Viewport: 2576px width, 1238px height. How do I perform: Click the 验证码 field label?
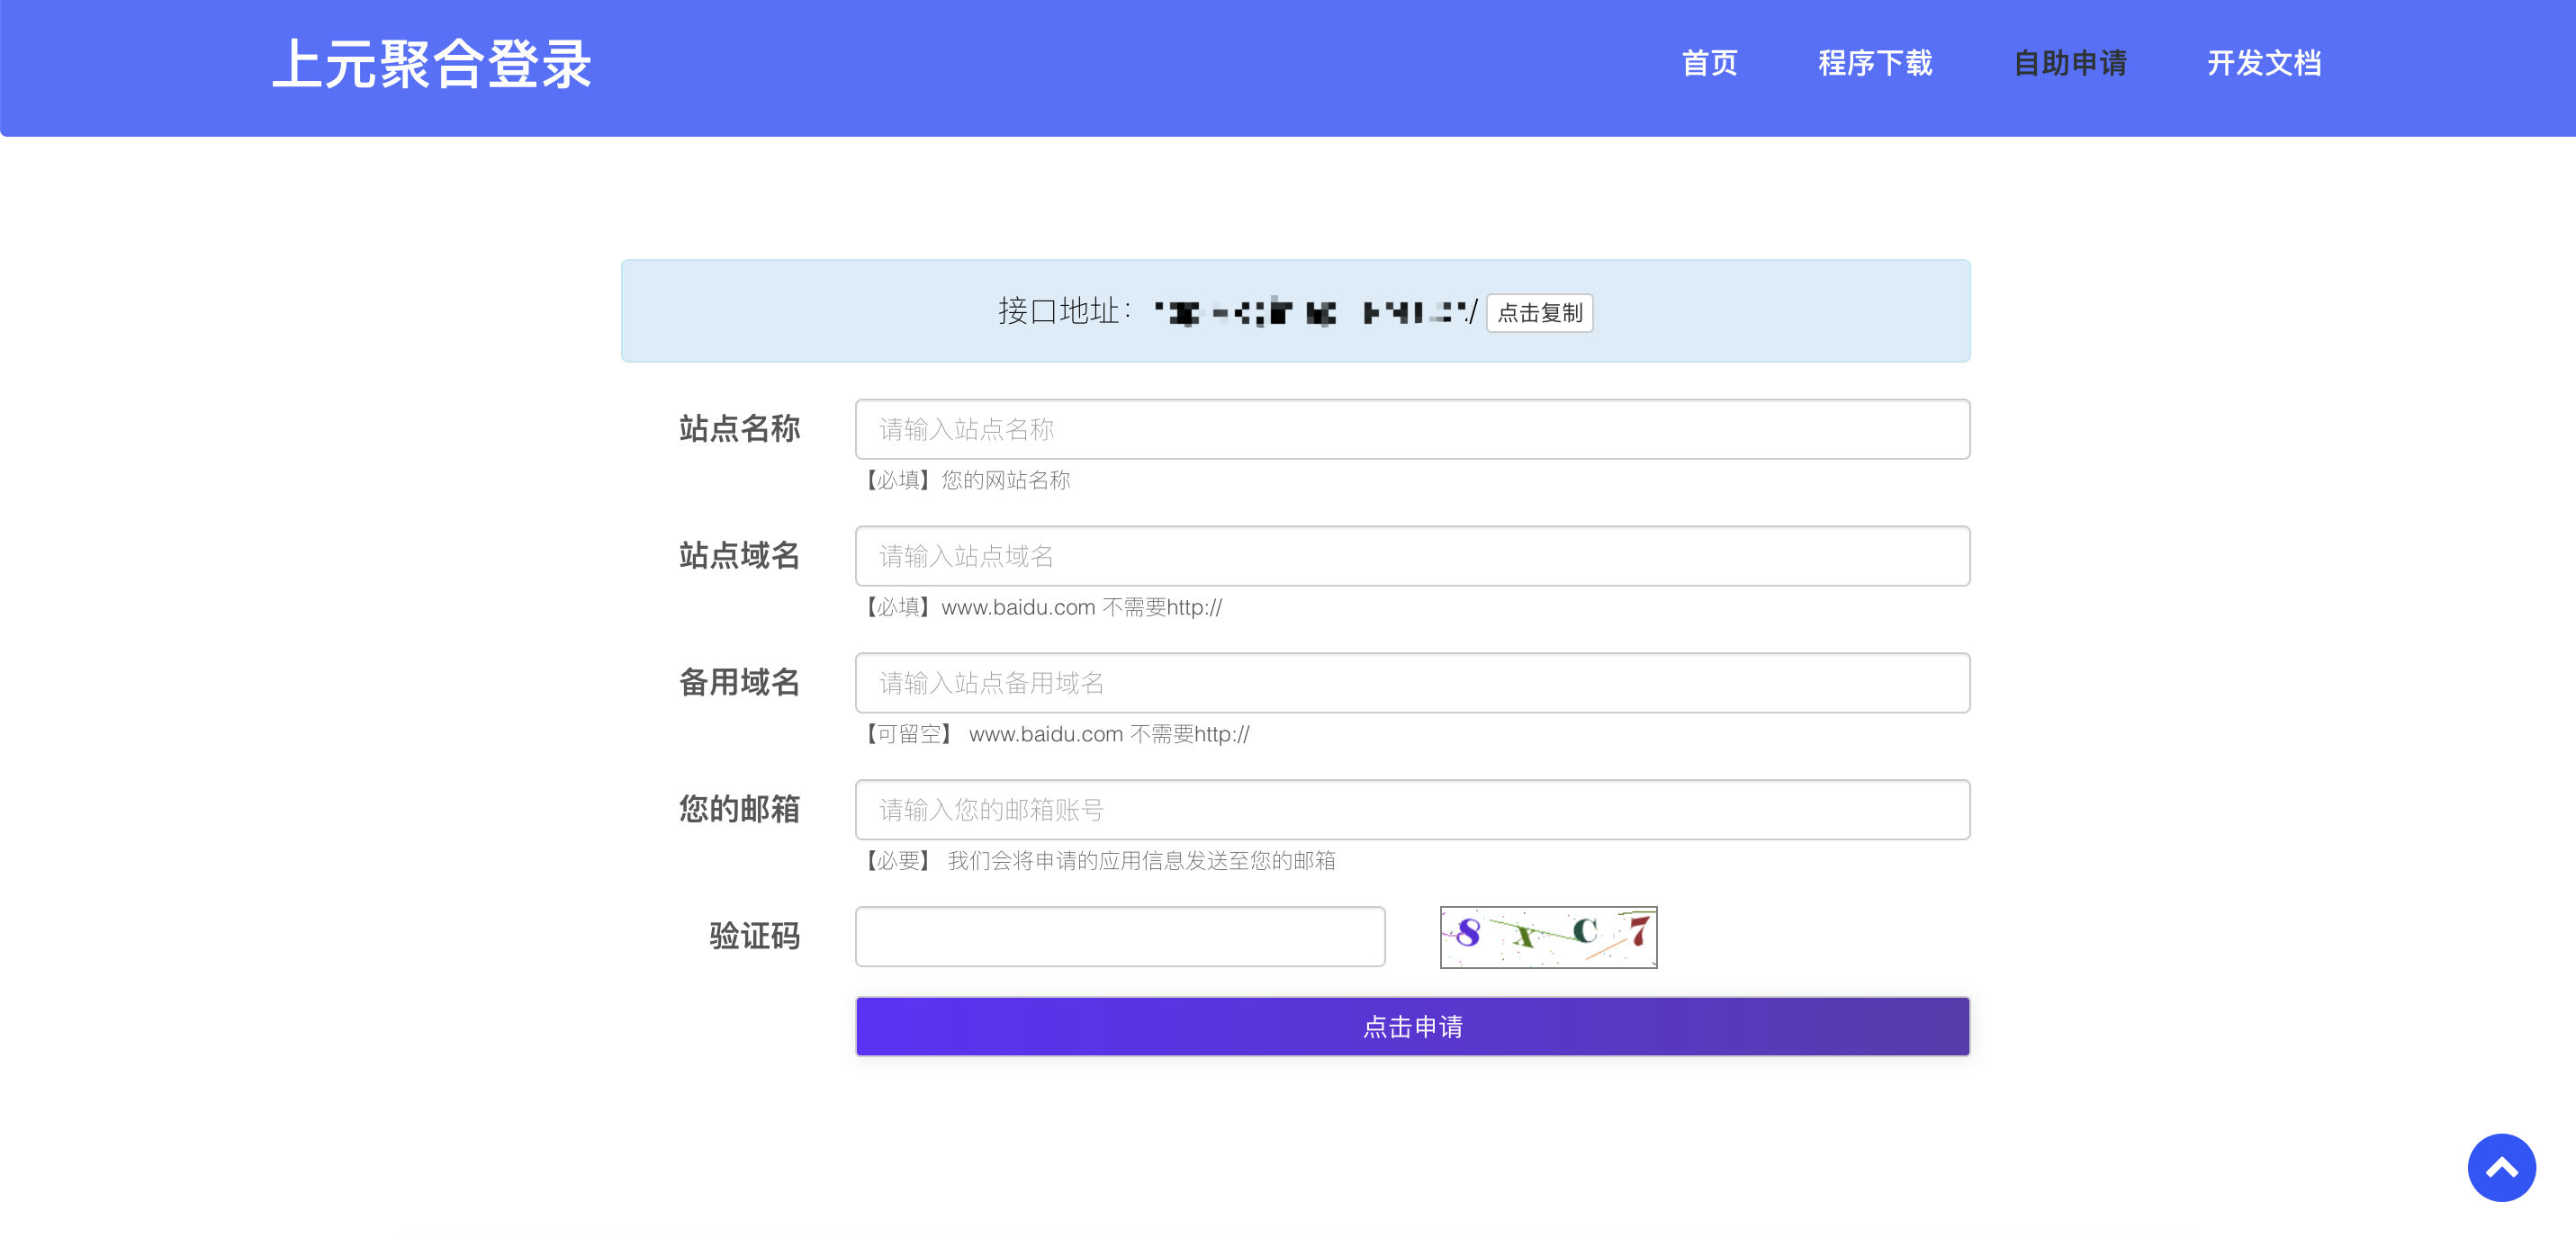click(754, 936)
